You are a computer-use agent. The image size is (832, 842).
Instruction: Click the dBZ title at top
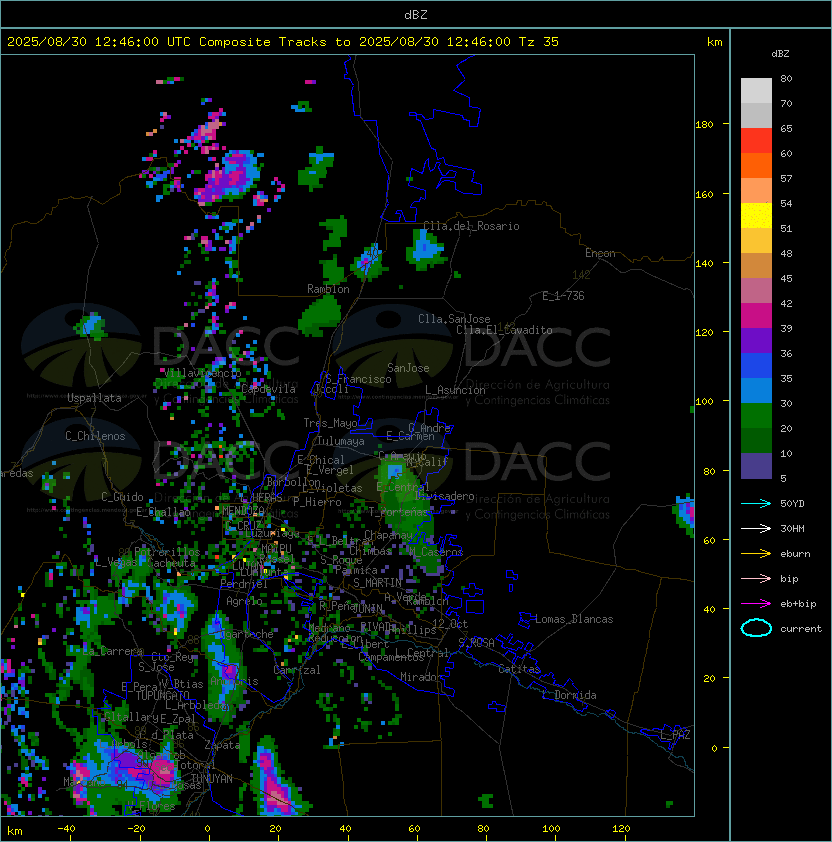coord(416,14)
